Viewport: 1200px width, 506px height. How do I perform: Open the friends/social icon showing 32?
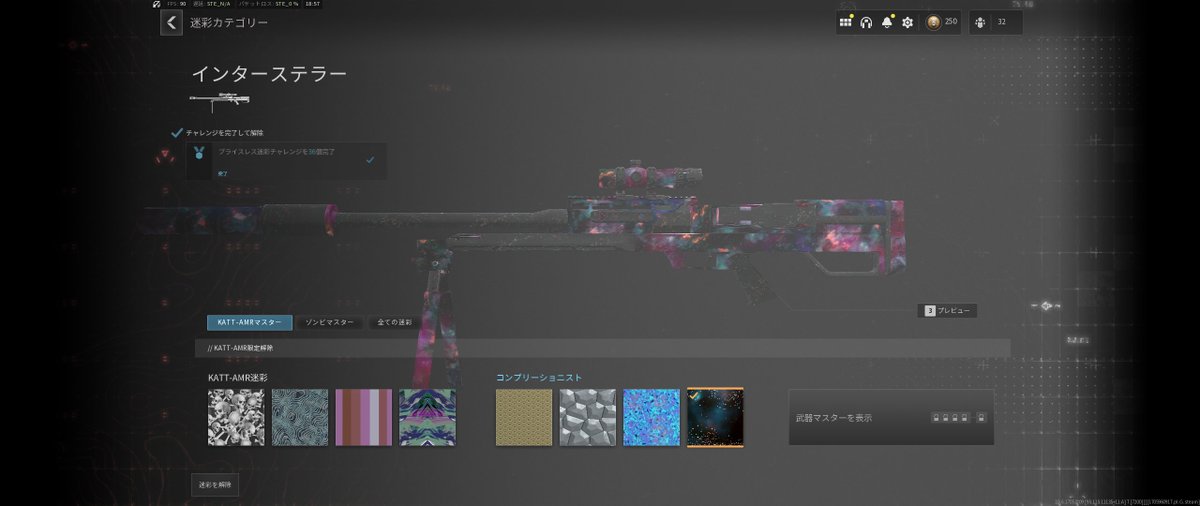pos(982,22)
